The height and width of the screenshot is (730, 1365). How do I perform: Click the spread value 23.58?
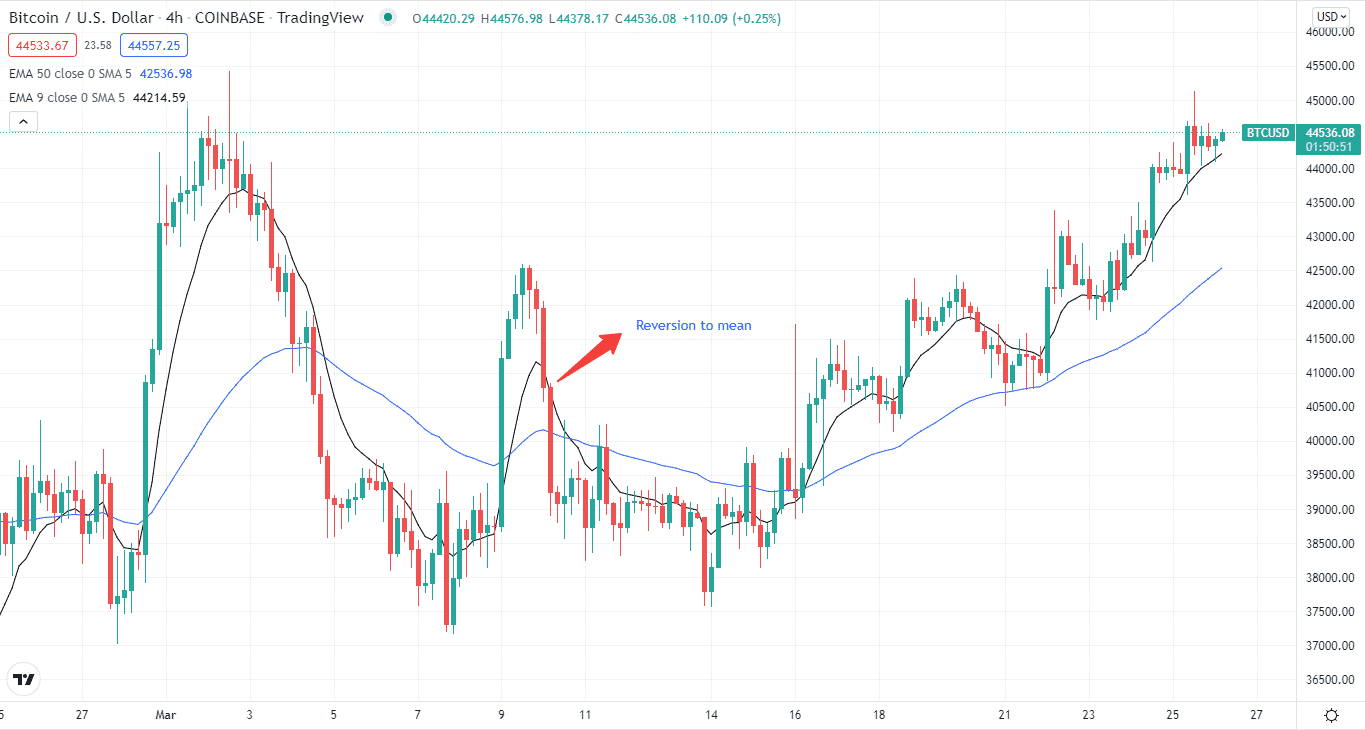tap(98, 45)
